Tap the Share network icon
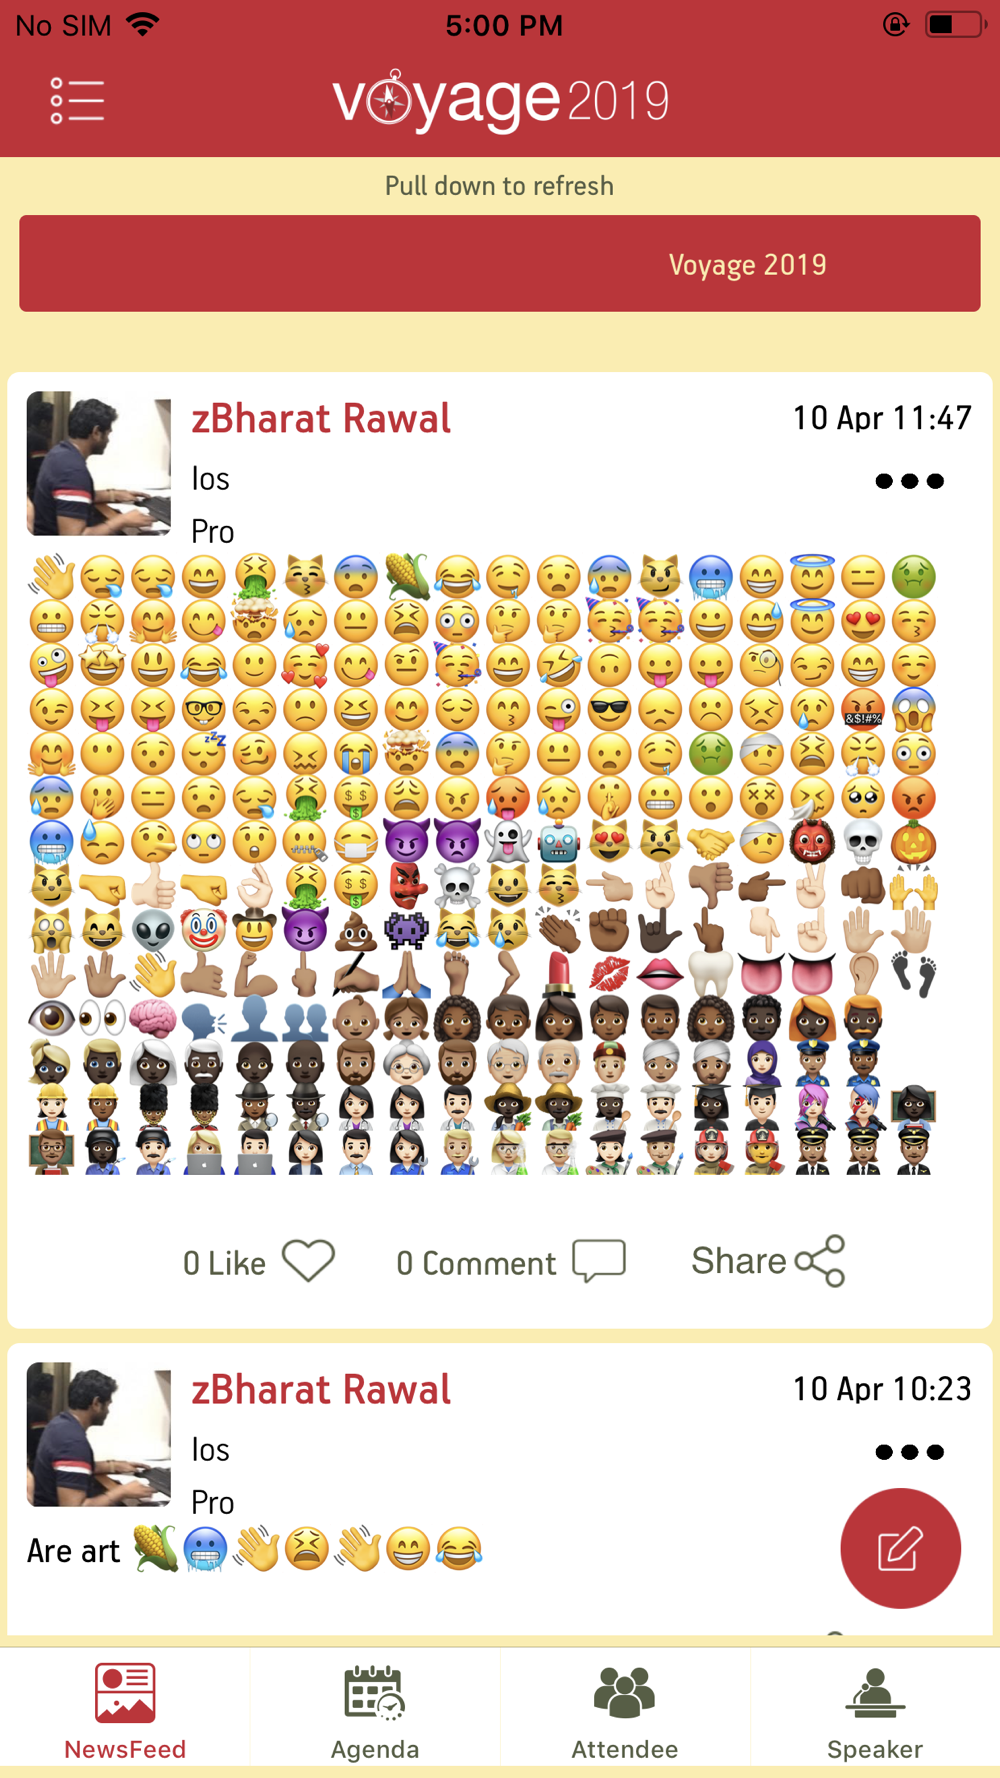Screen dimensions: 1000x1778 [820, 1261]
